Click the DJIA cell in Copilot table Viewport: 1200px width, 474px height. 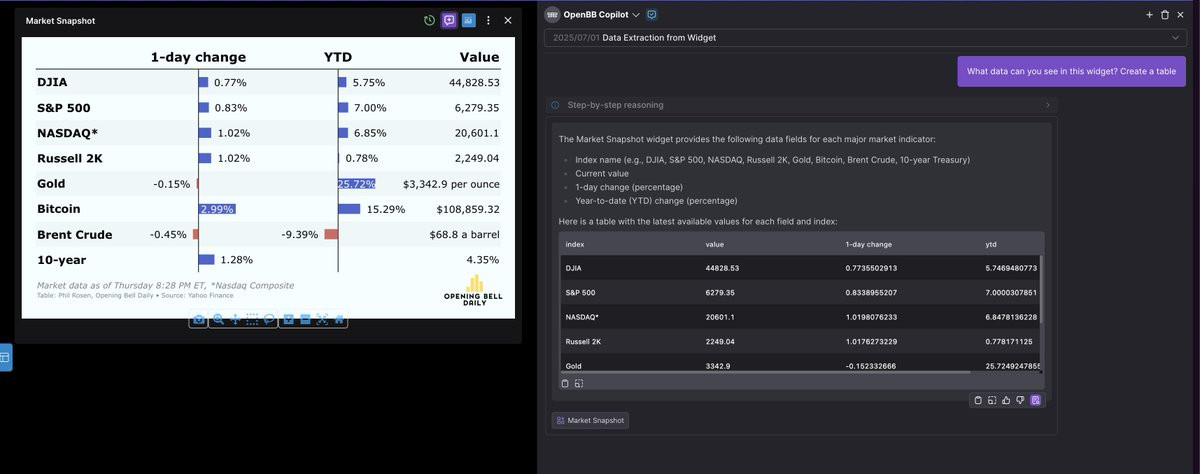573,268
